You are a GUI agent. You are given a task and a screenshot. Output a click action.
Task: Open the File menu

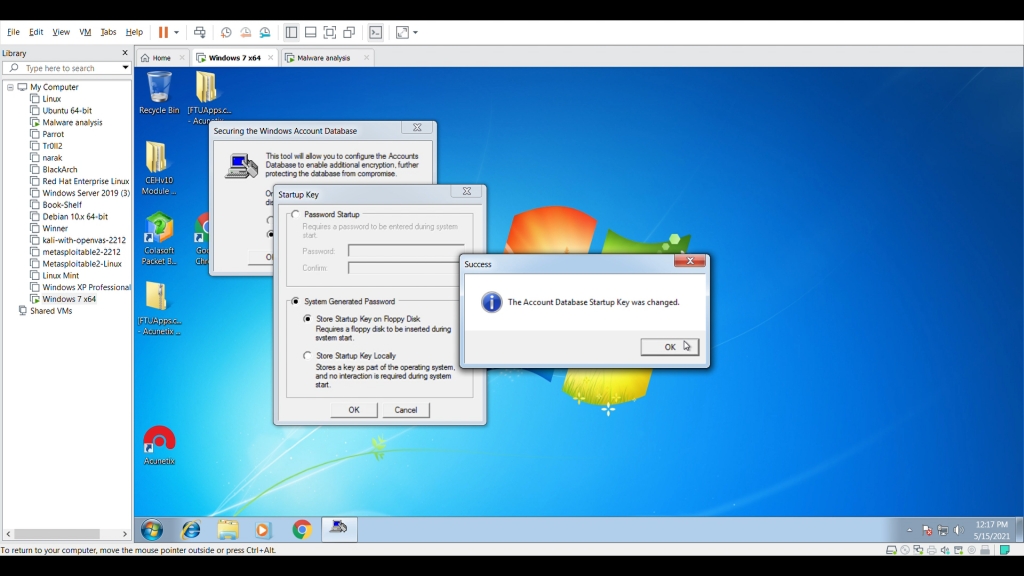point(13,32)
